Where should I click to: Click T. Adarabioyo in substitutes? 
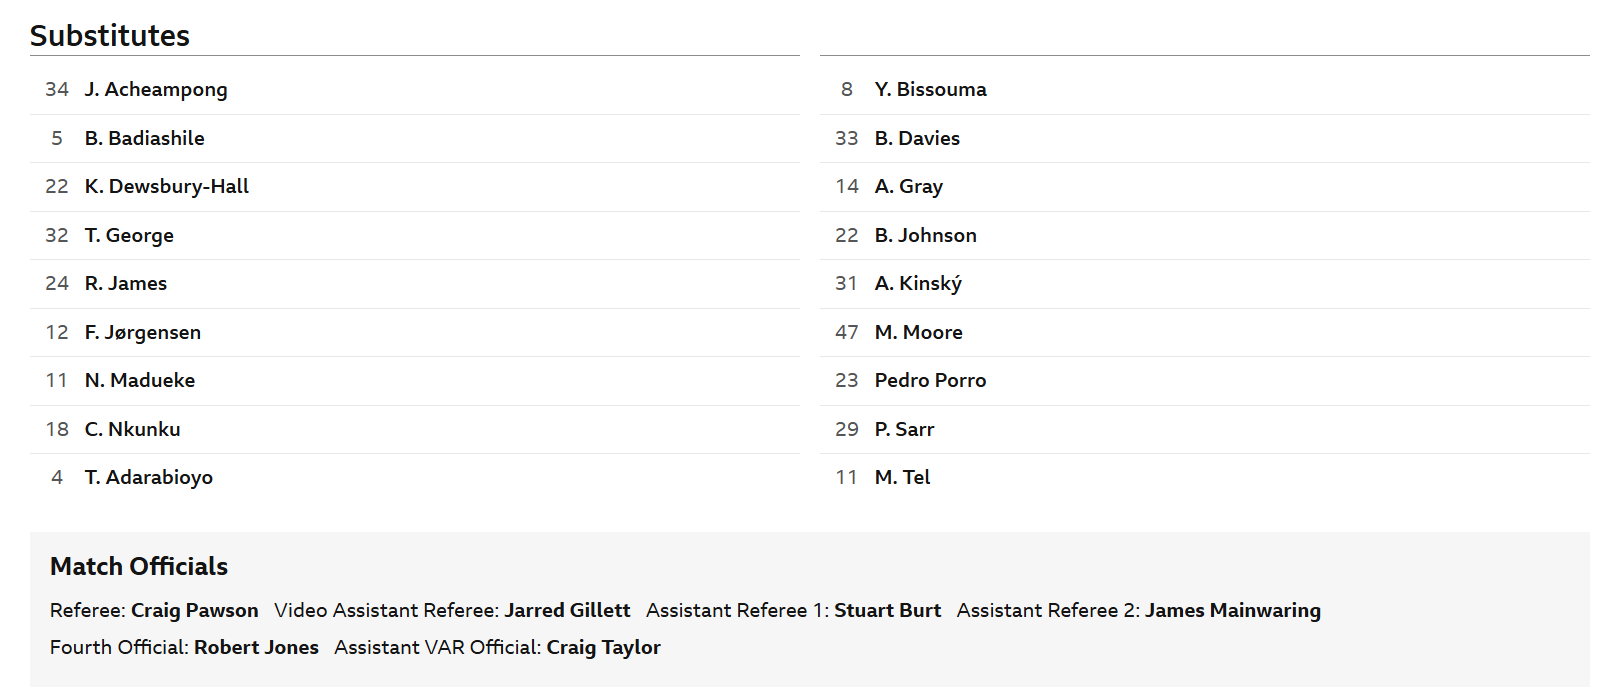149,478
